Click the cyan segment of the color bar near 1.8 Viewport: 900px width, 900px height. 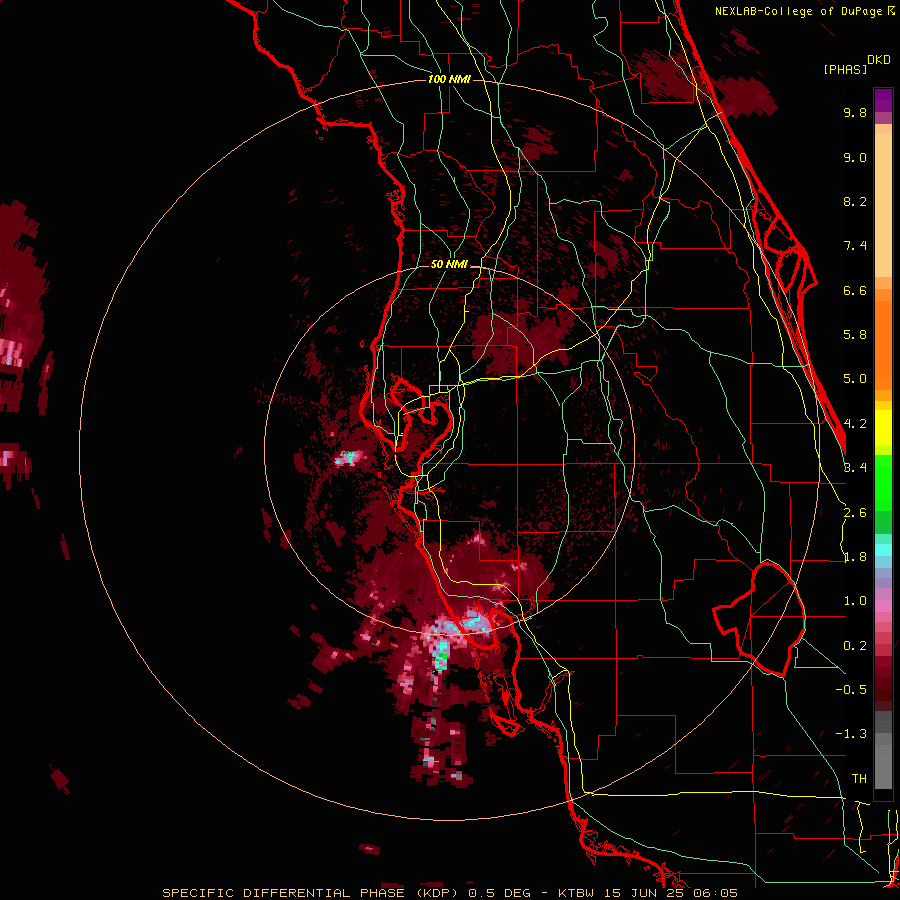coord(883,550)
